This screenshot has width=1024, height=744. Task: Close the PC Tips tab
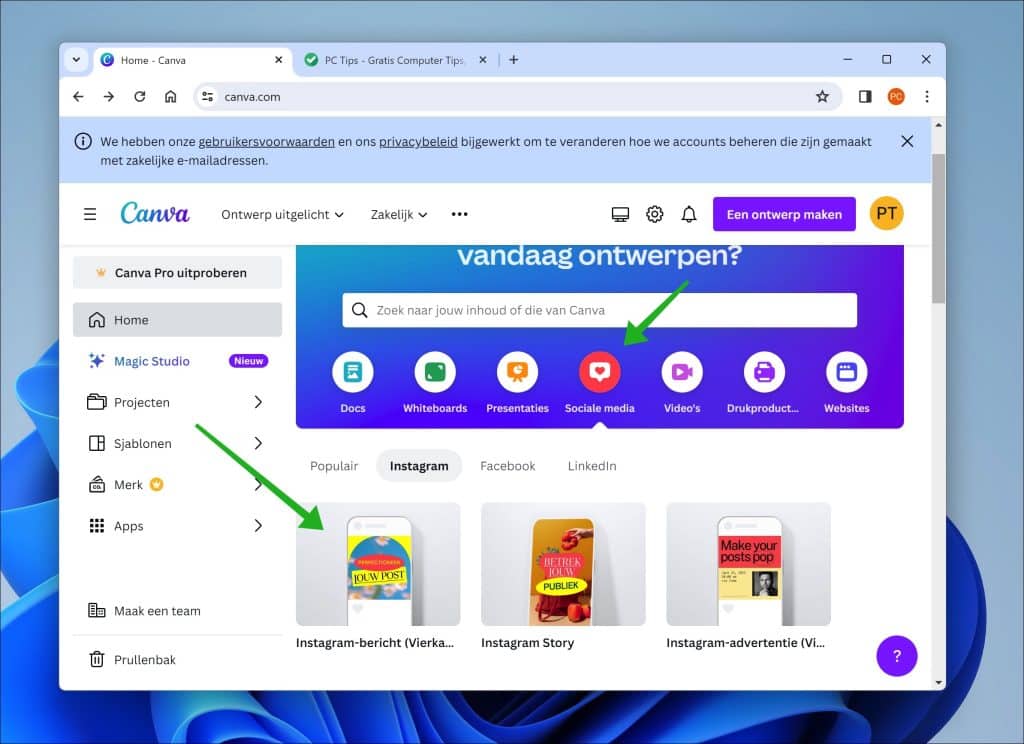[483, 59]
